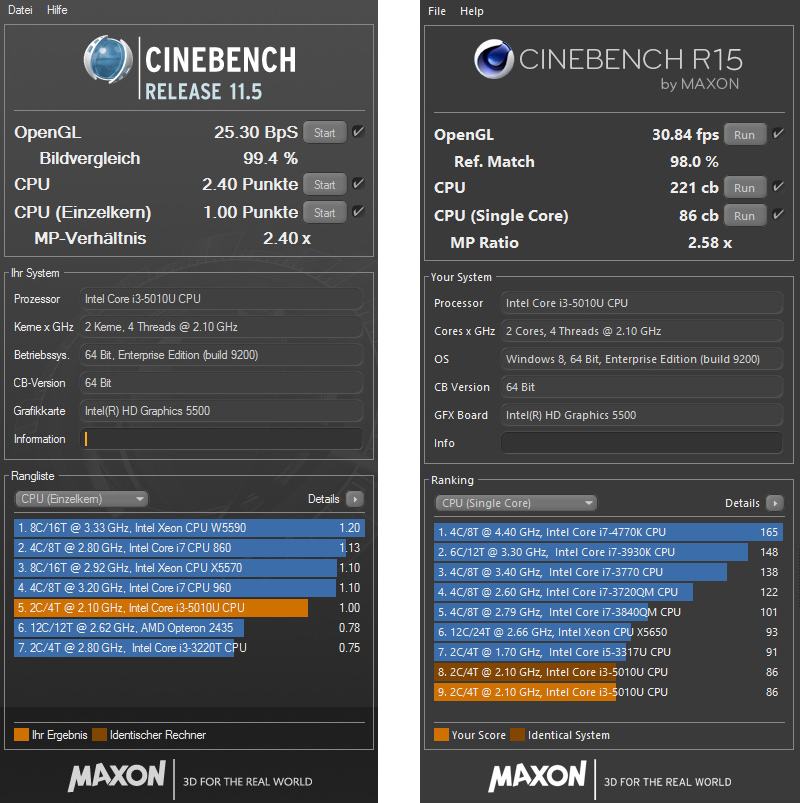Select ranking row Intel Core i3-3220T
800x803 pixels.
[189, 648]
